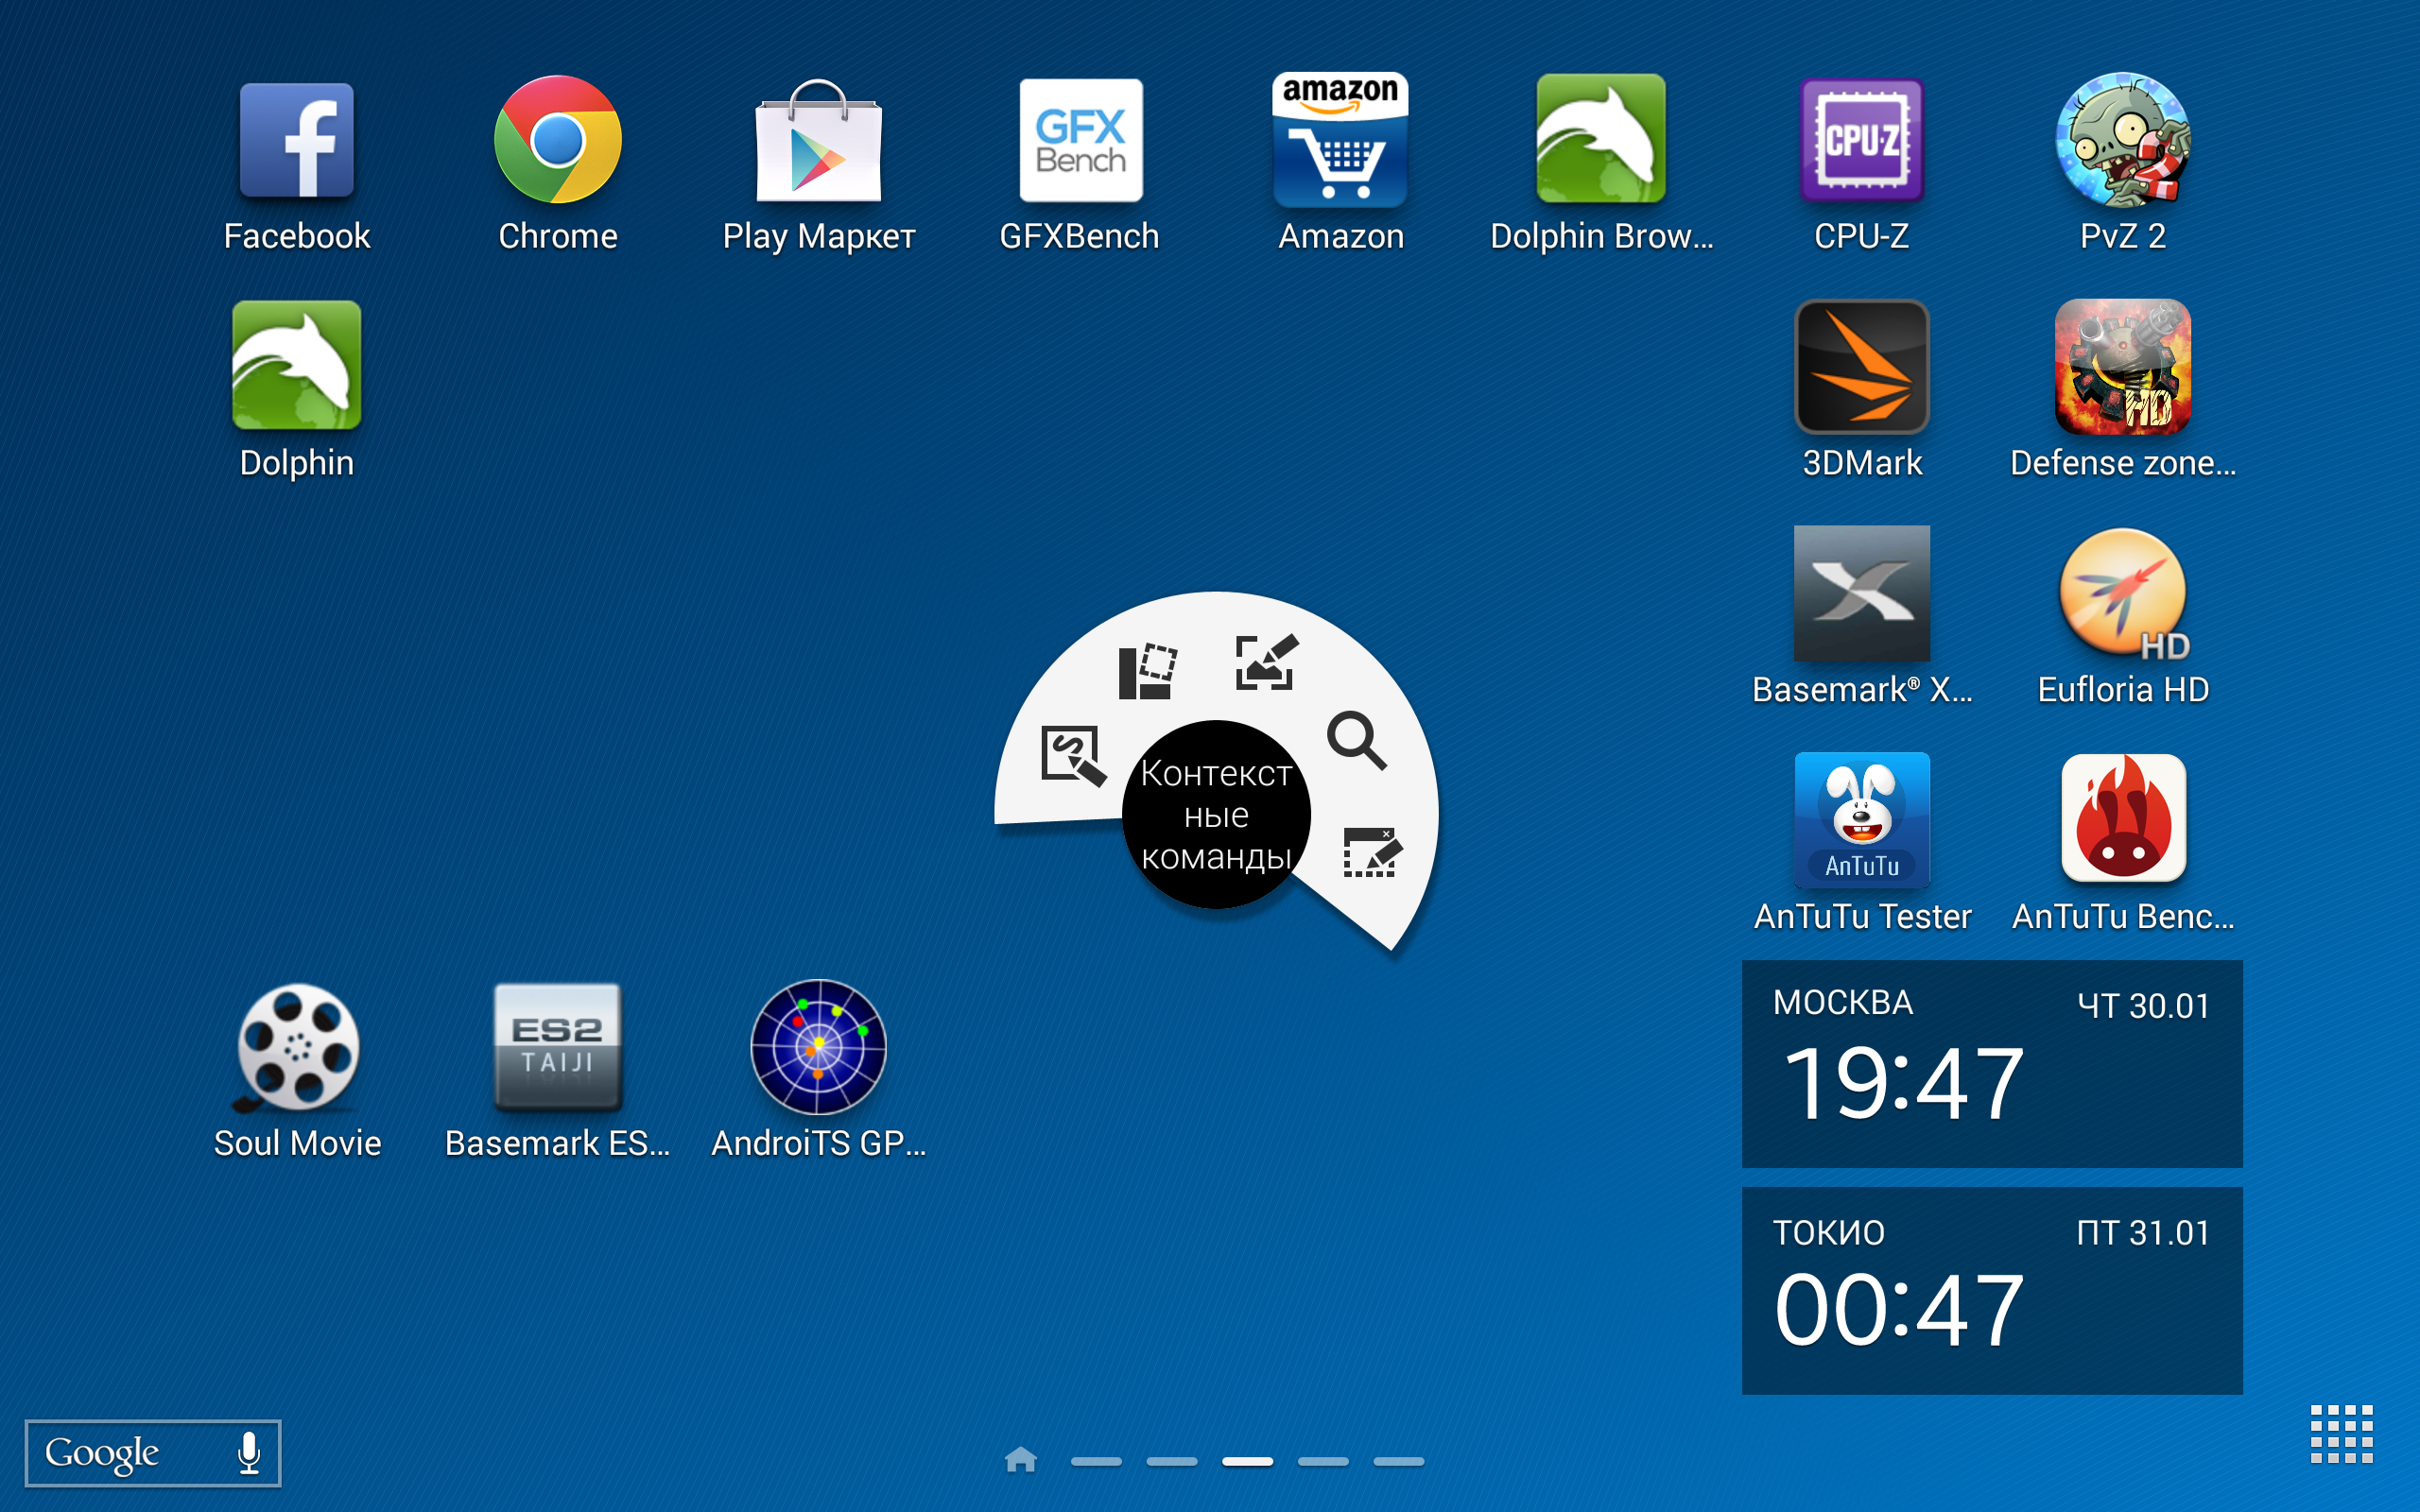Open the apps drawer grid
Screen dimensions: 2420x1512
2342,1434
